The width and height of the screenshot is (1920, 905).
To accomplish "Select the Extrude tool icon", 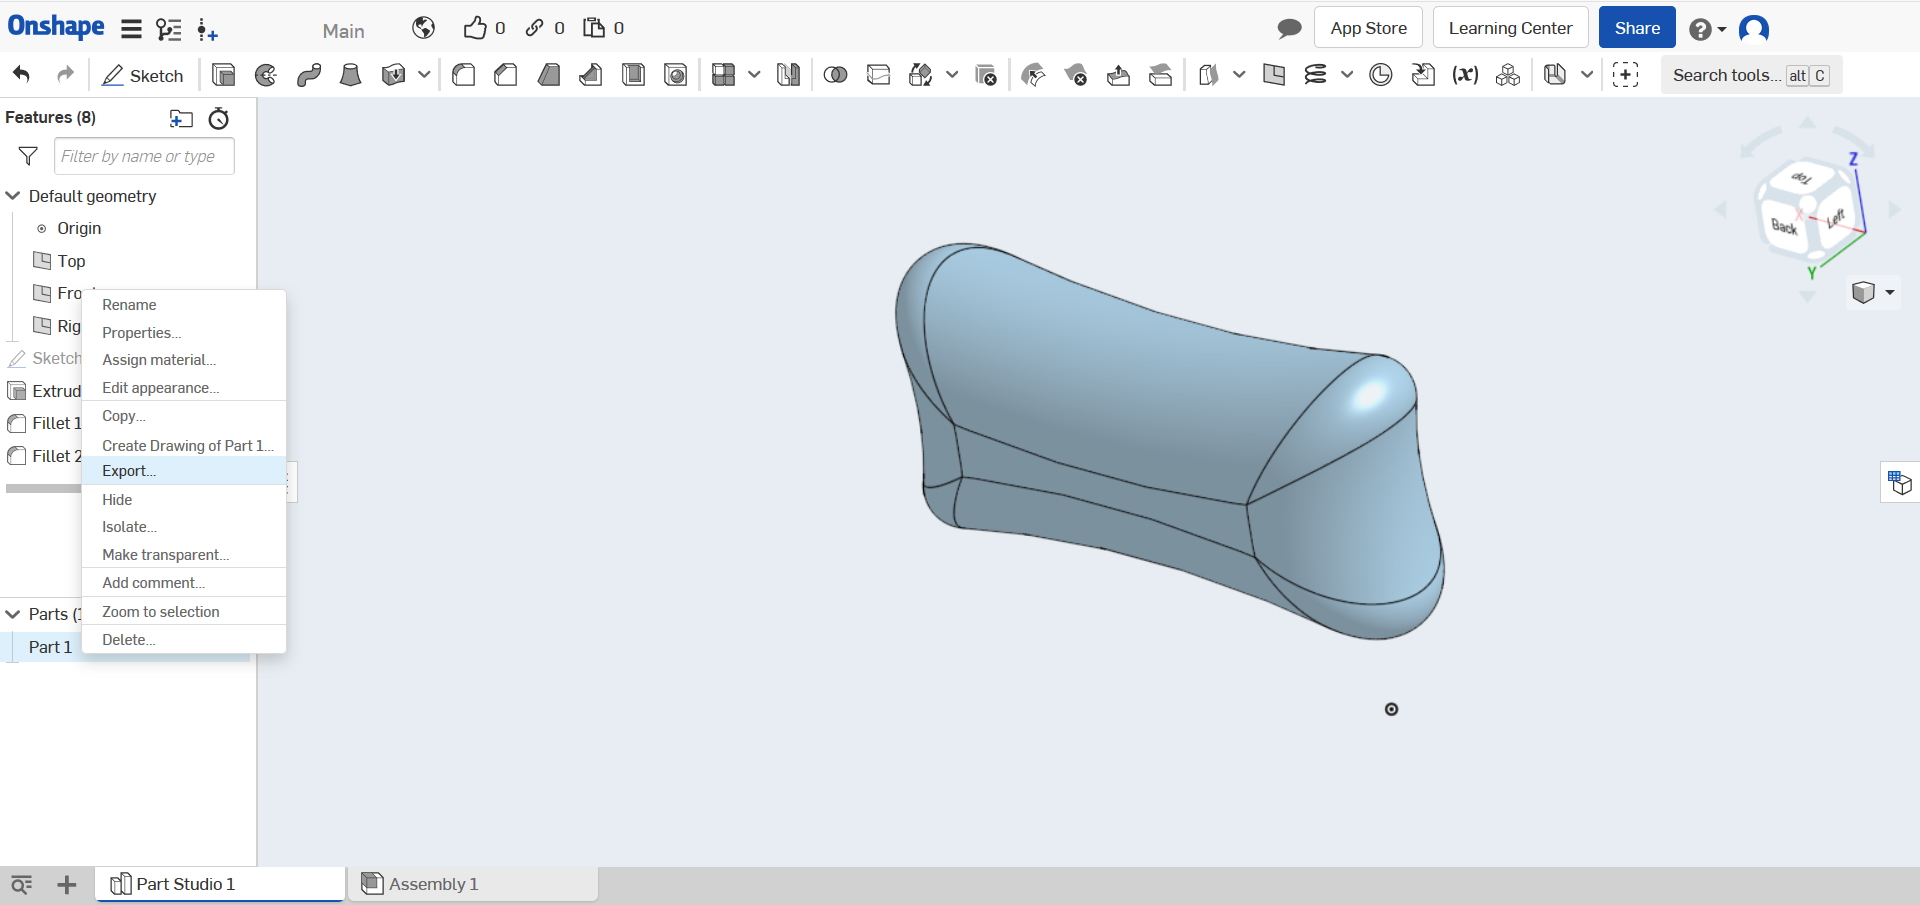I will pyautogui.click(x=224, y=76).
